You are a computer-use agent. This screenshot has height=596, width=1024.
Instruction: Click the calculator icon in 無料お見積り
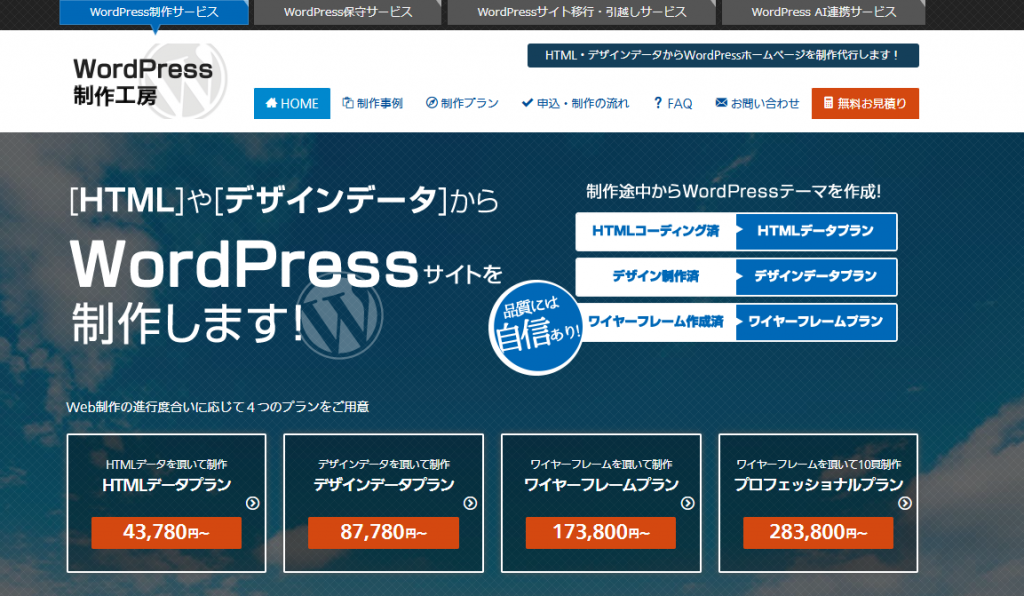pyautogui.click(x=828, y=102)
